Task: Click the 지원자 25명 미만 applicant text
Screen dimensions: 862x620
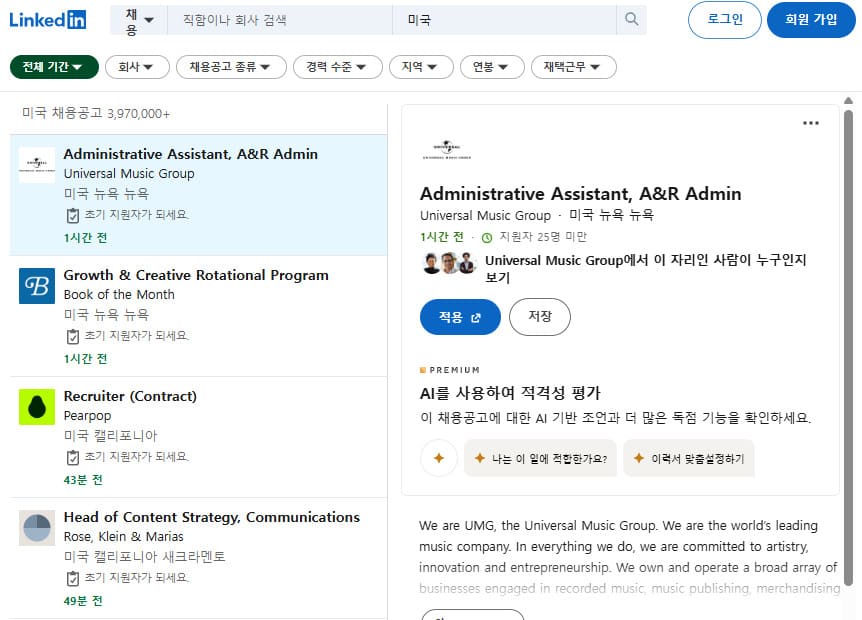Action: tap(543, 237)
